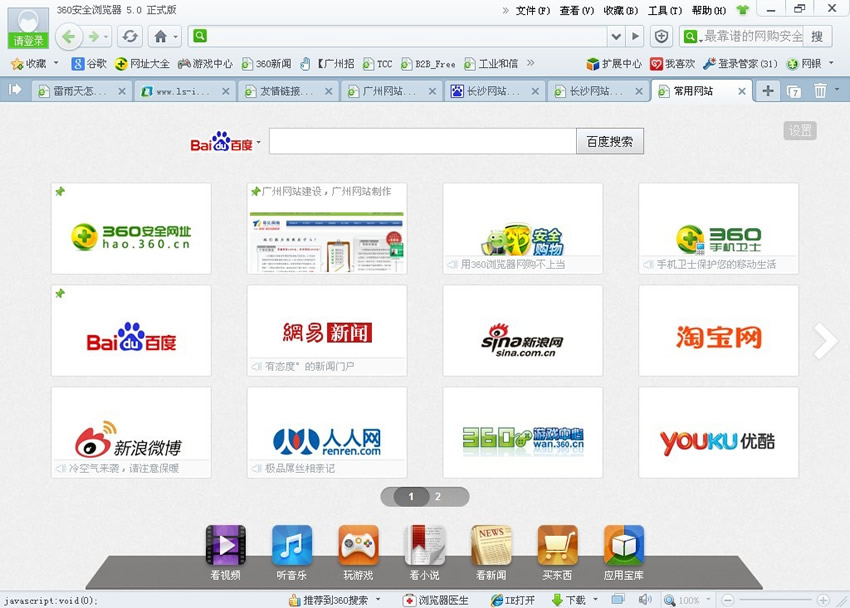
Task: Expand the 下载 download dropdown arrow
Action: [595, 599]
